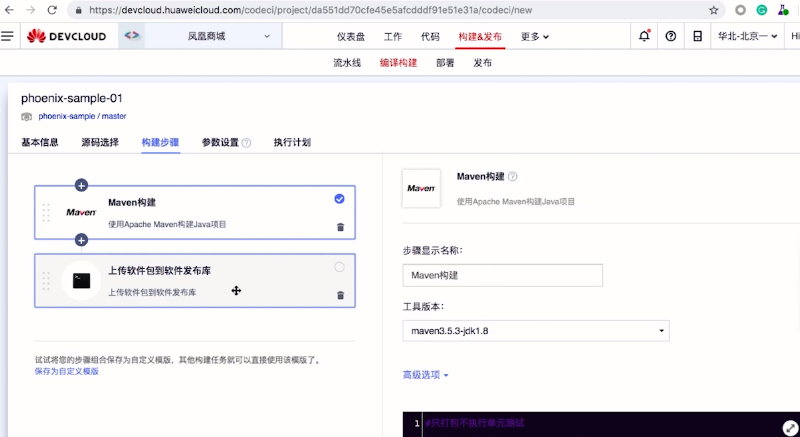800x437 pixels.
Task: Delete the Maven构建 step
Action: (340, 227)
